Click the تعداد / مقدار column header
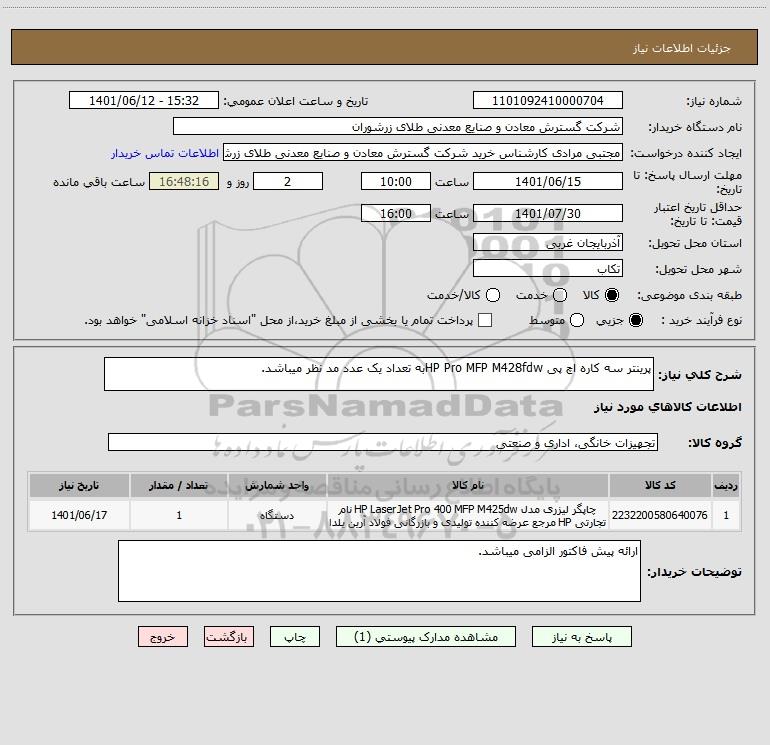Image resolution: width=770 pixels, height=745 pixels. click(x=179, y=485)
